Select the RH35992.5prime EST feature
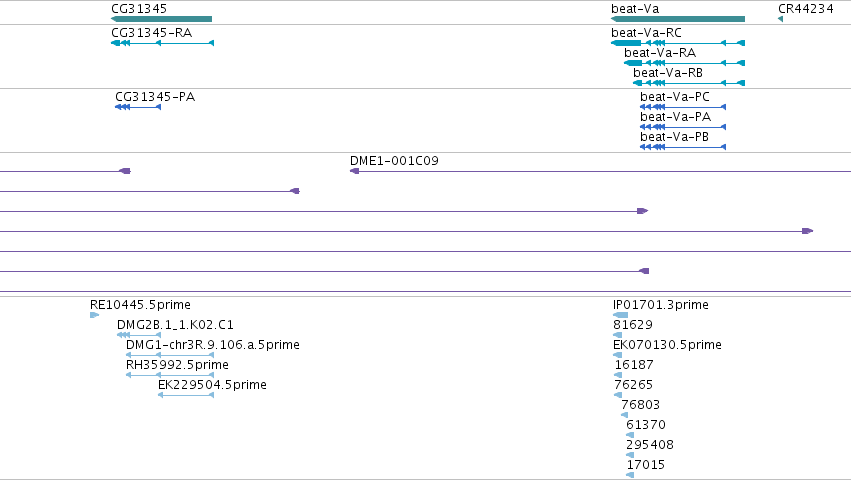Viewport: 851px width, 480px height. [170, 375]
